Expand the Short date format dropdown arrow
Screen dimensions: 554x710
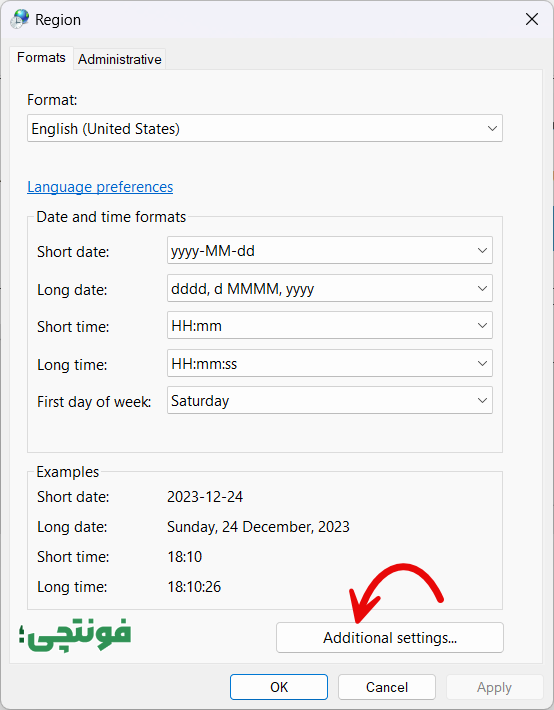pyautogui.click(x=482, y=250)
